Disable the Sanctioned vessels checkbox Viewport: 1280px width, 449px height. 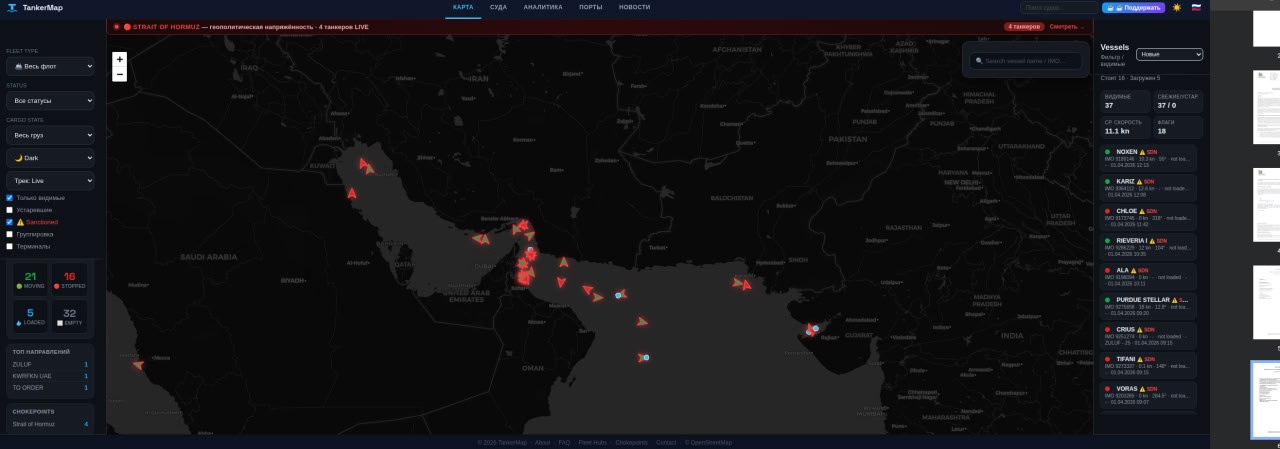10,222
